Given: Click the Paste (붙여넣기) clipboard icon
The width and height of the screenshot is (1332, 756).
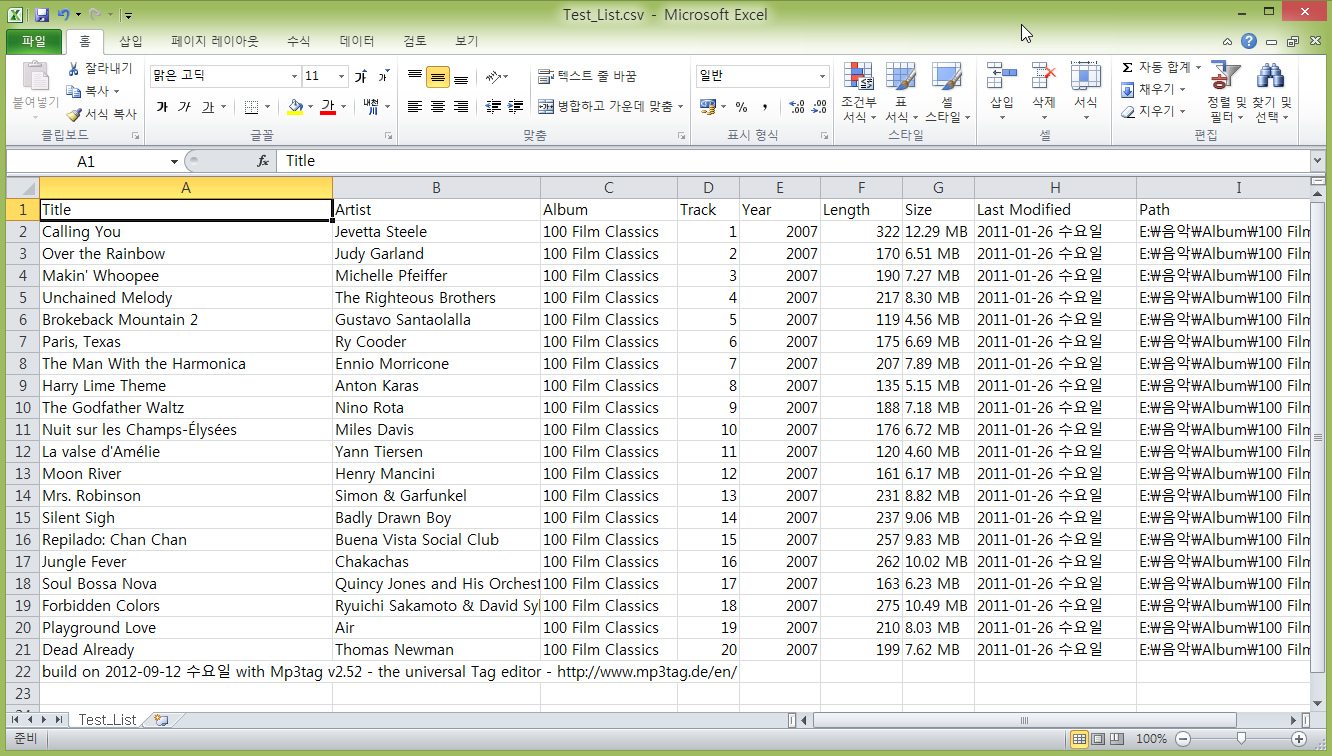Looking at the screenshot, I should [35, 78].
